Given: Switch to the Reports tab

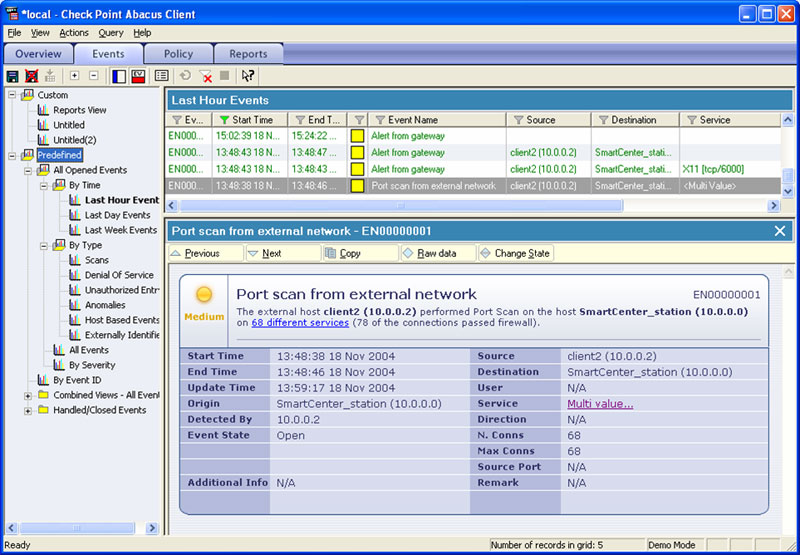Looking at the screenshot, I should [x=248, y=54].
